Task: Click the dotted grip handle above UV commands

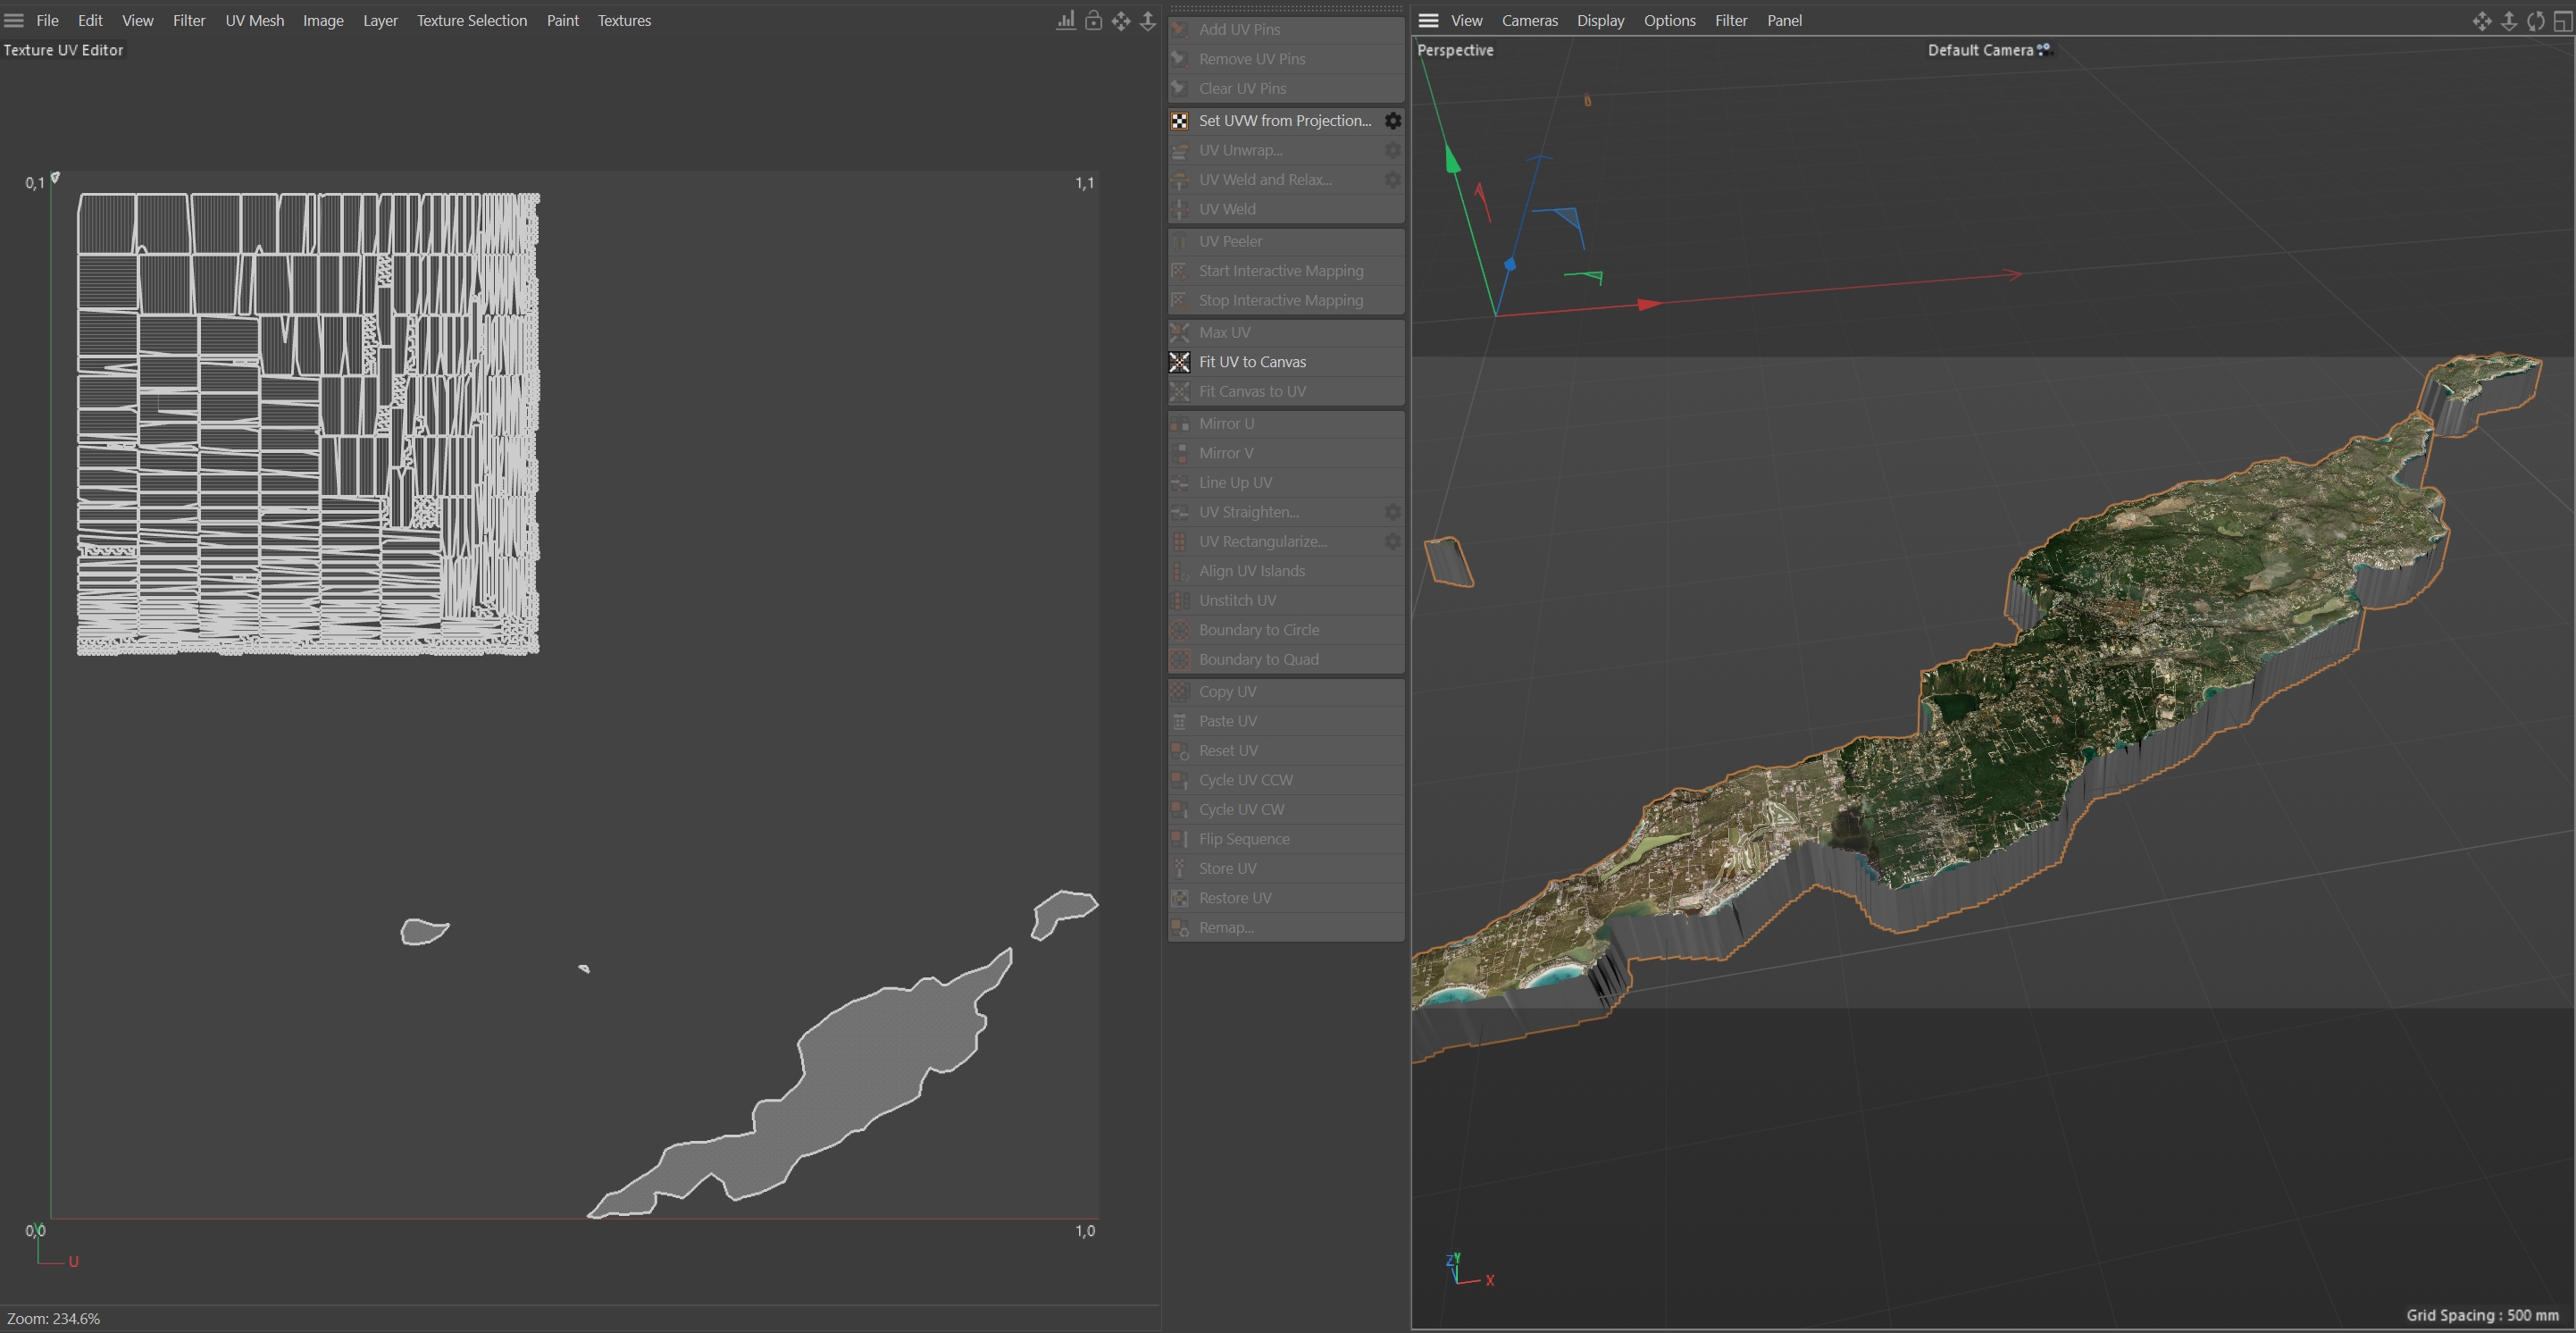Action: [1286, 8]
